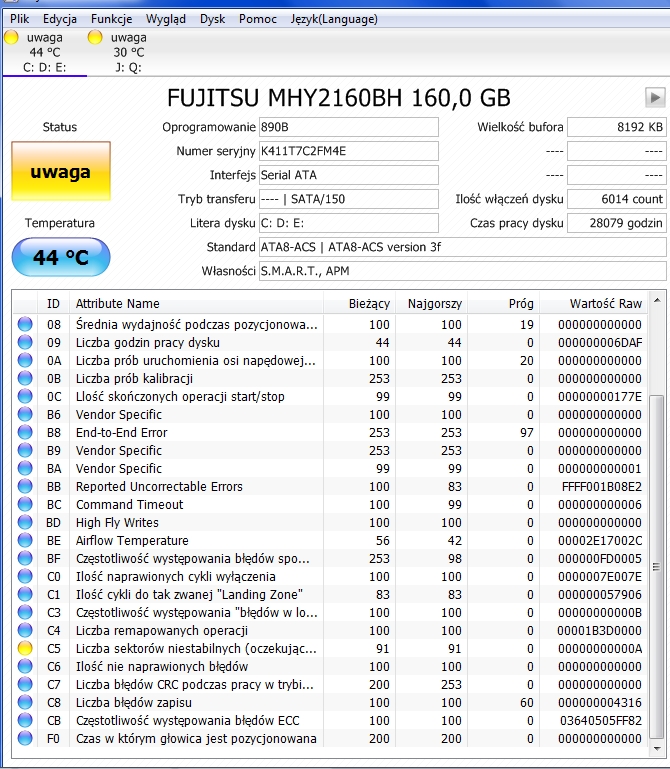Screen dimensions: 670x769
Task: Click the blue status icon for Command Timeout
Action: point(25,504)
